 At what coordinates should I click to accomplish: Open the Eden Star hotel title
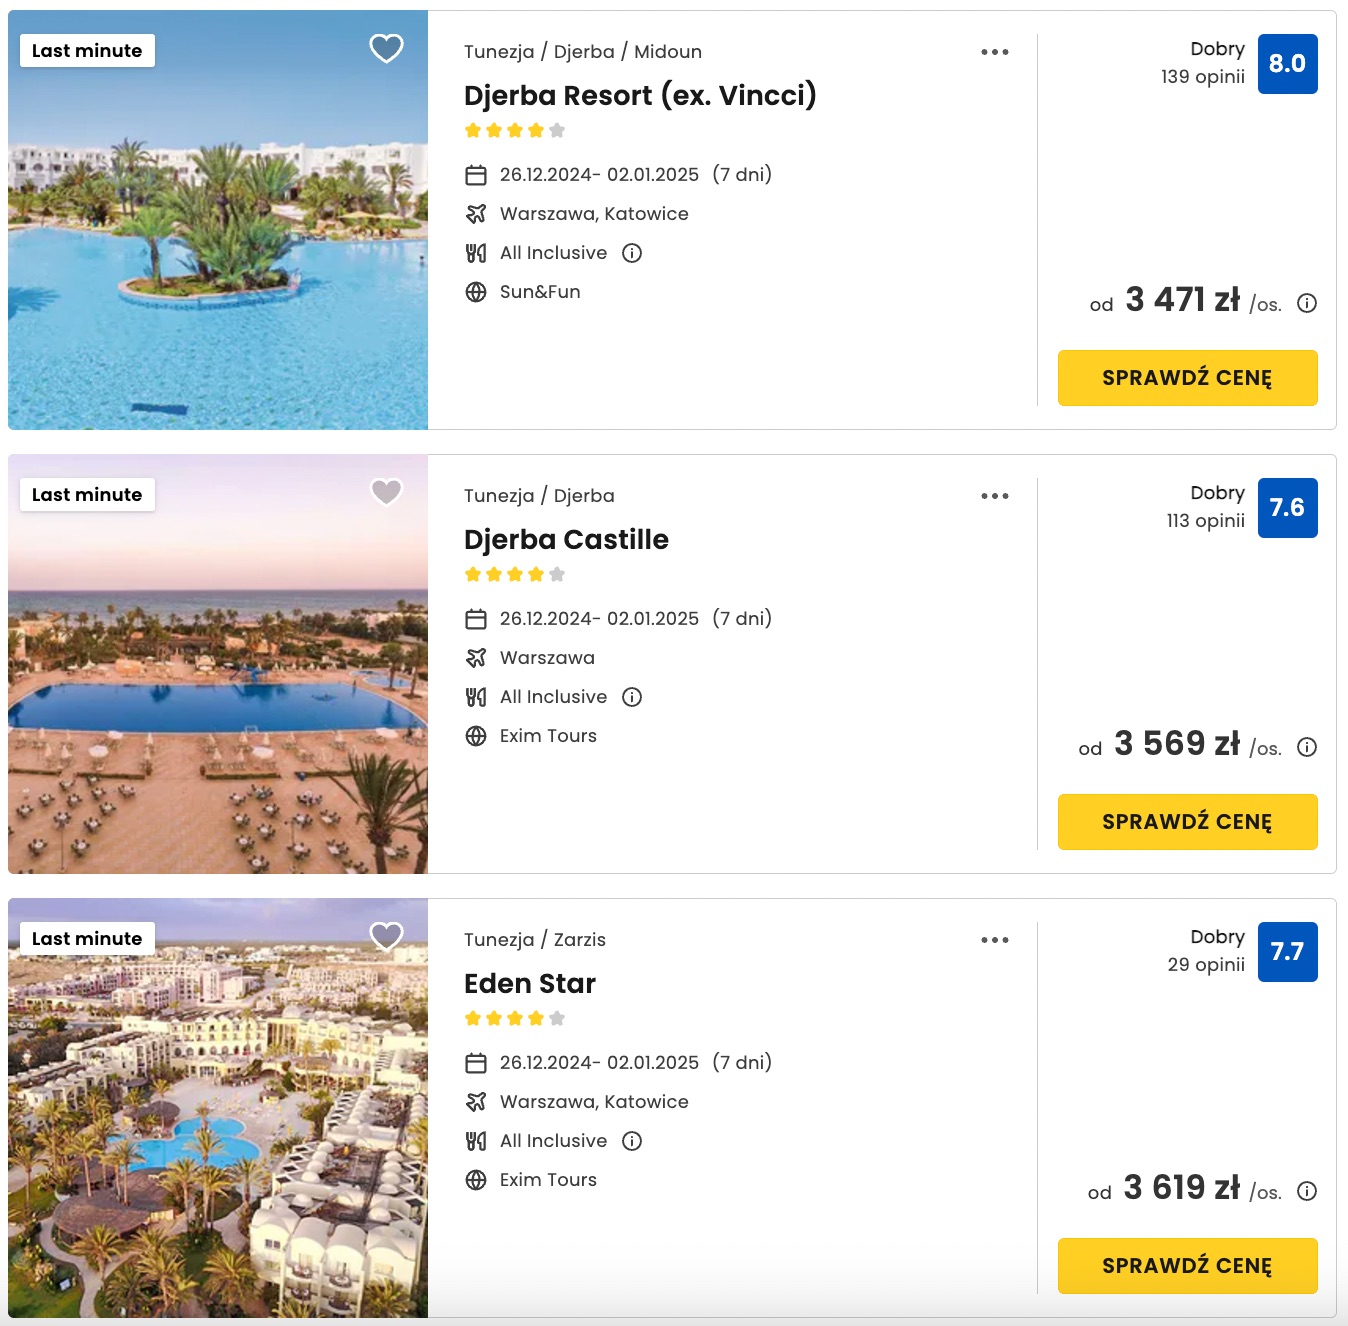pyautogui.click(x=530, y=984)
